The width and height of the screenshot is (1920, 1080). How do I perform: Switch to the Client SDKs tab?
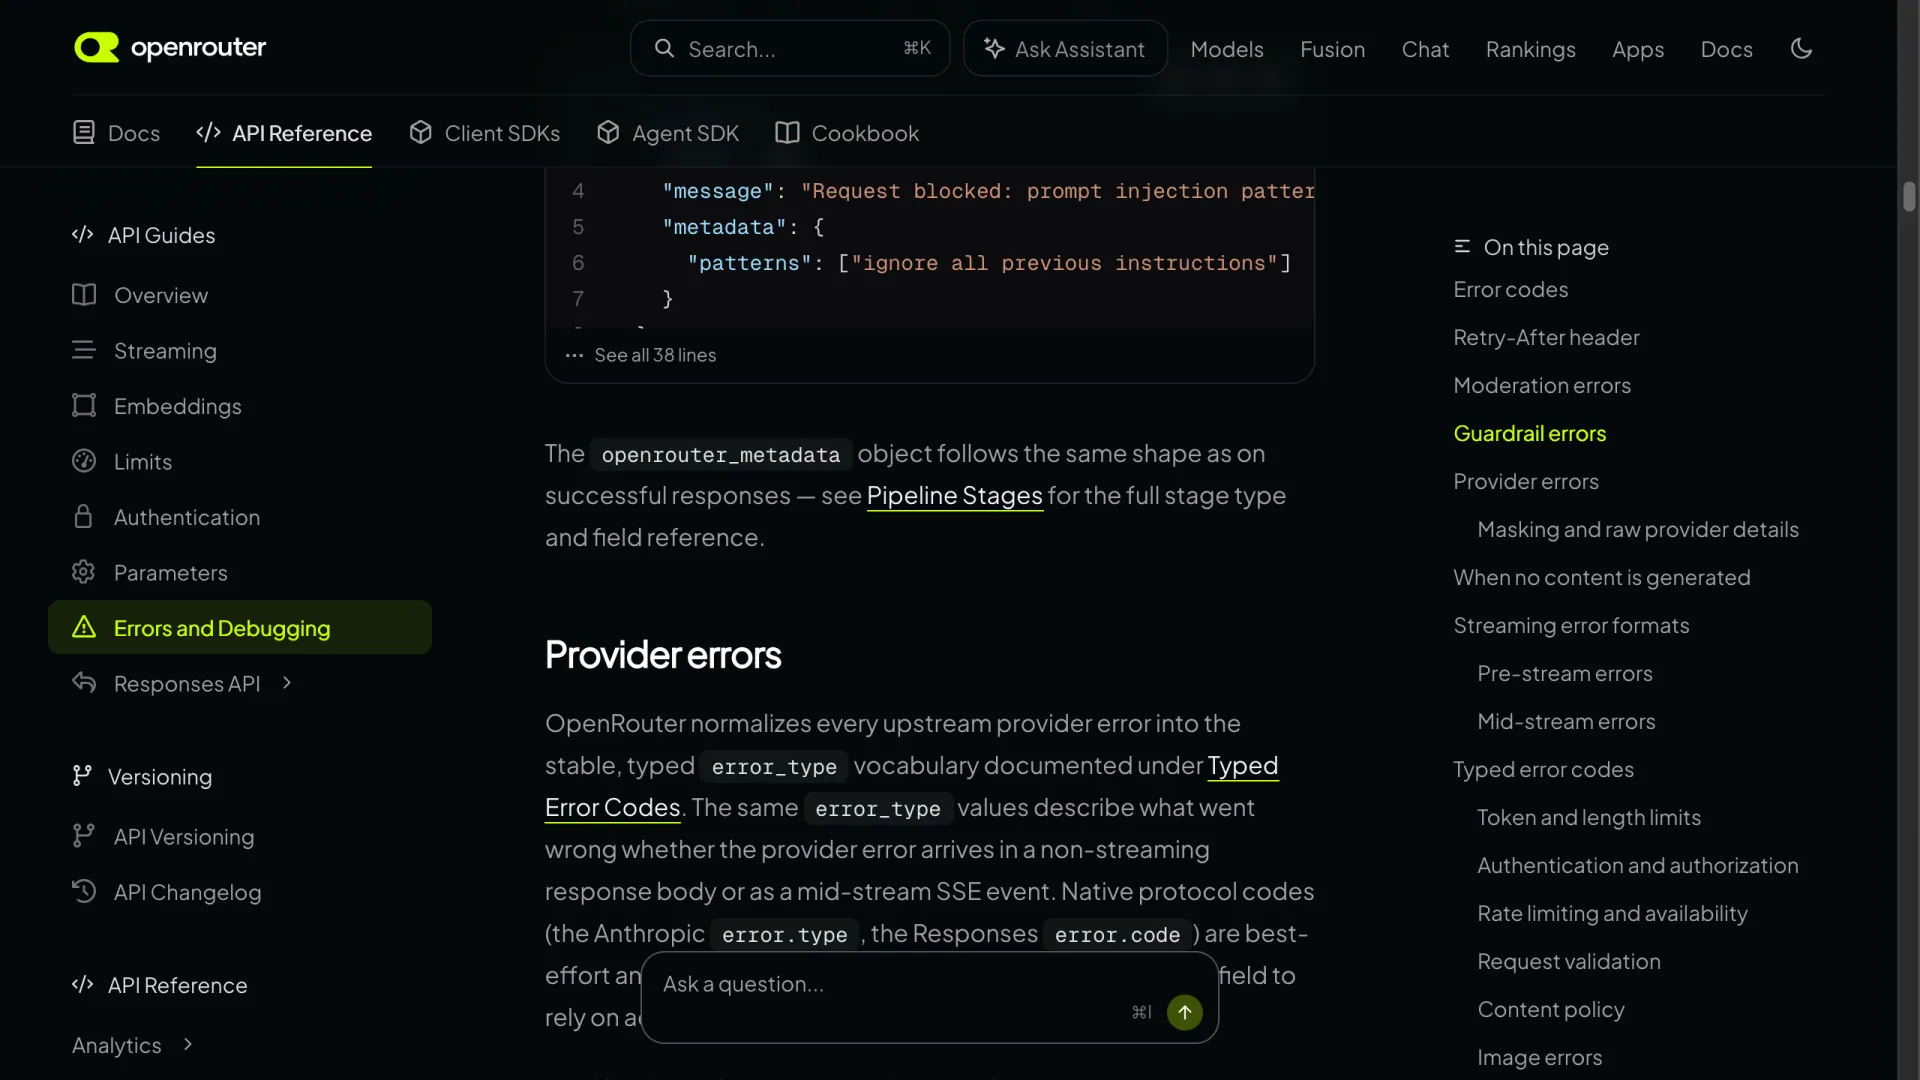tap(484, 133)
